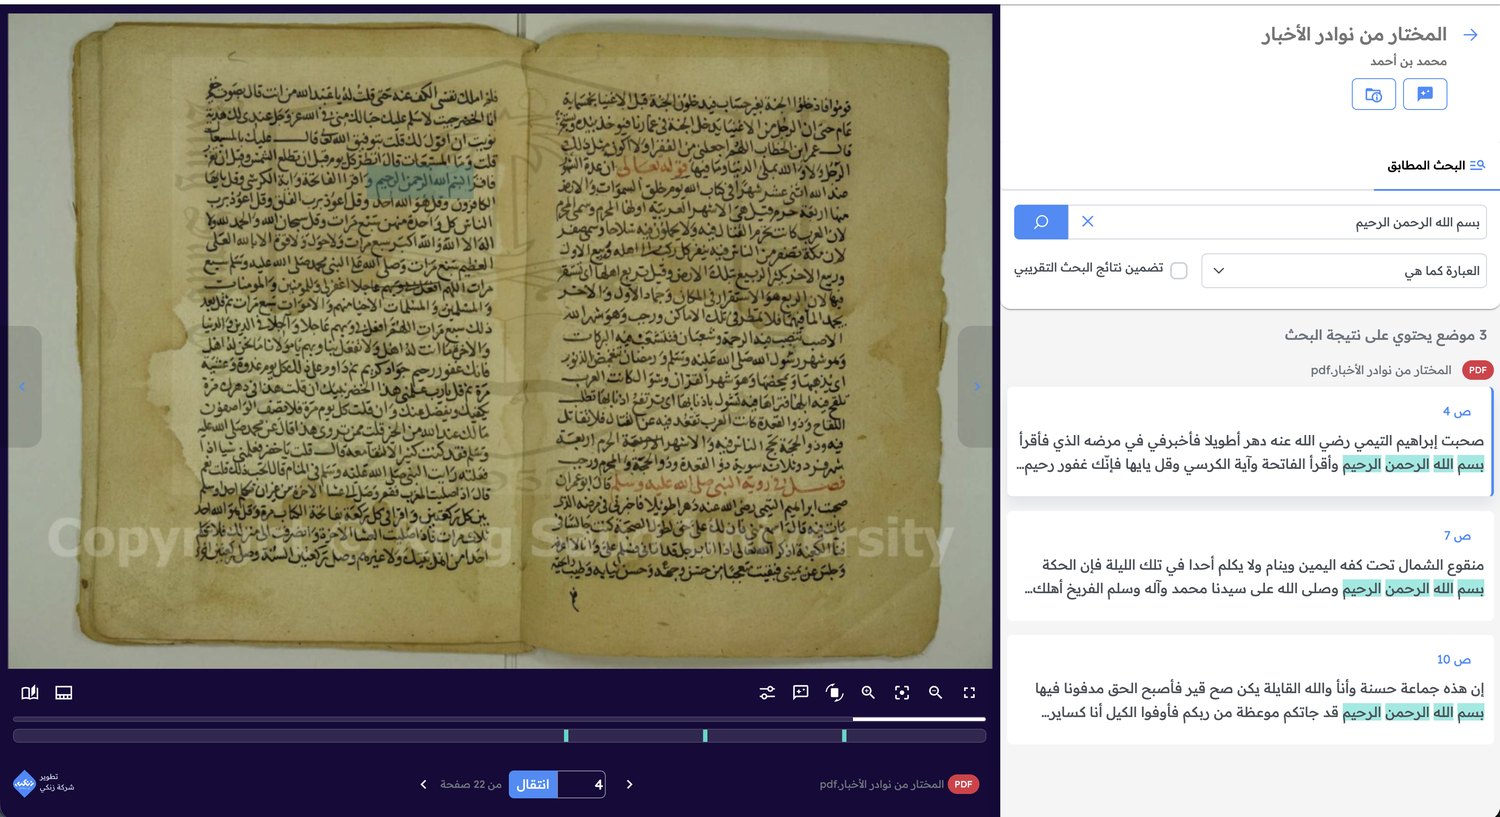
Task: Rotate the page image
Action: click(834, 692)
